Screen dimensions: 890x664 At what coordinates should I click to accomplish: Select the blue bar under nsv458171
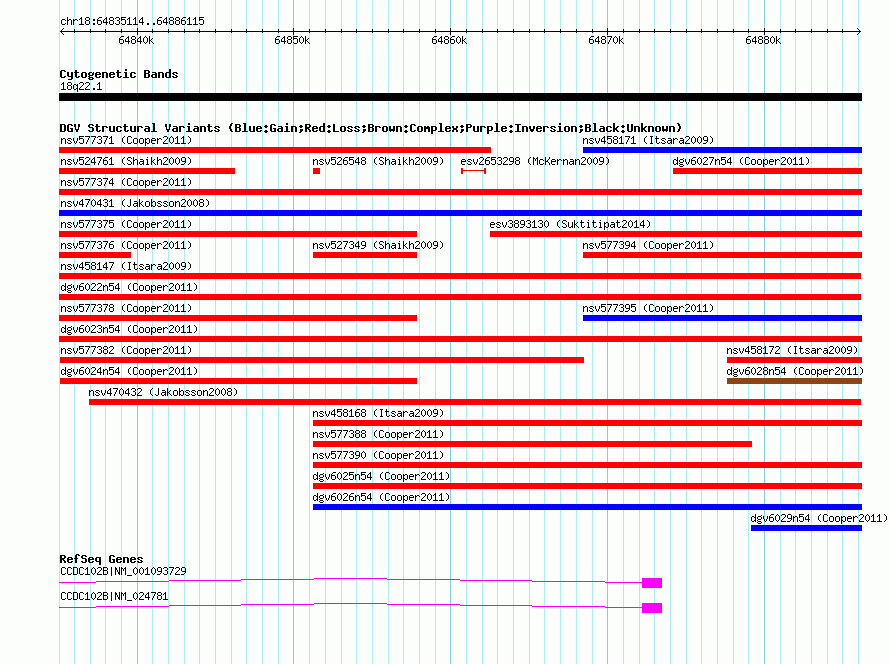[722, 150]
